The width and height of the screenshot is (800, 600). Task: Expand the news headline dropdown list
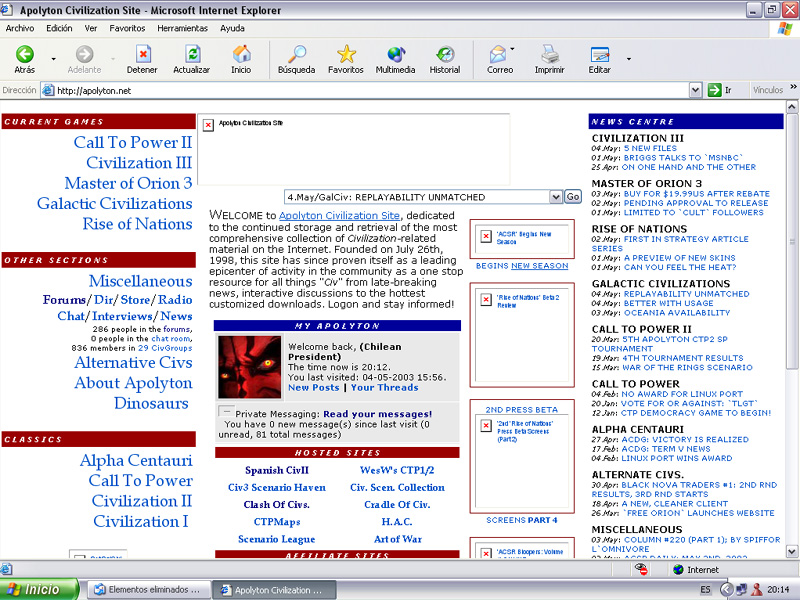point(556,197)
